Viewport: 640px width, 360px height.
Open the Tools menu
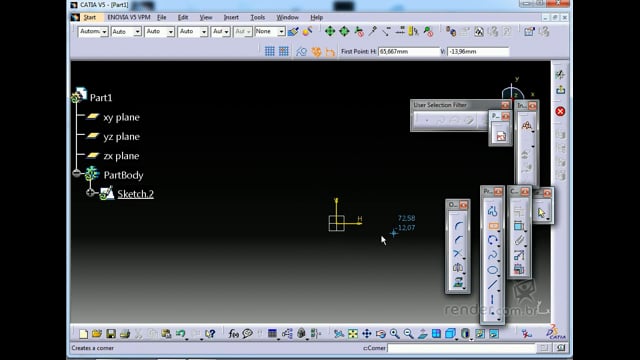[258, 17]
